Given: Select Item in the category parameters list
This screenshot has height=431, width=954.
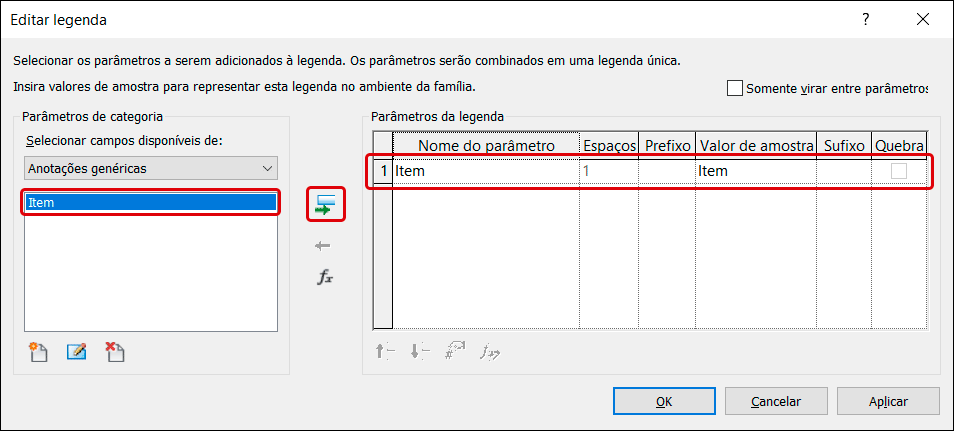Looking at the screenshot, I should [x=151, y=202].
